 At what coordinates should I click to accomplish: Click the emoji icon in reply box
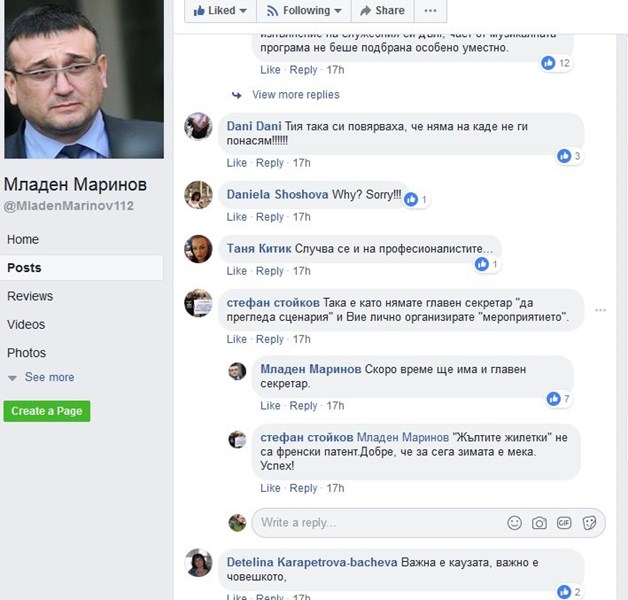pos(515,523)
